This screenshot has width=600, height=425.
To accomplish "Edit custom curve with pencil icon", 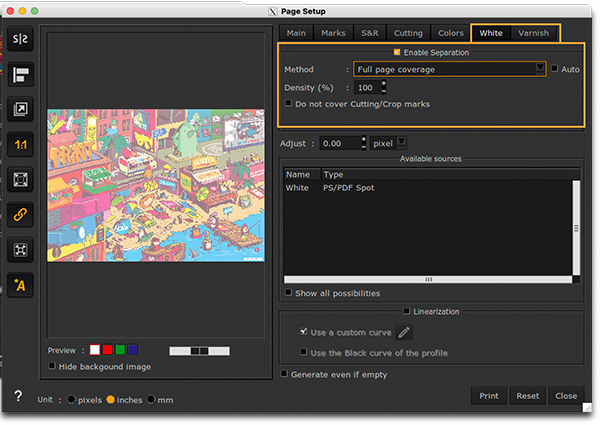I will coord(404,332).
